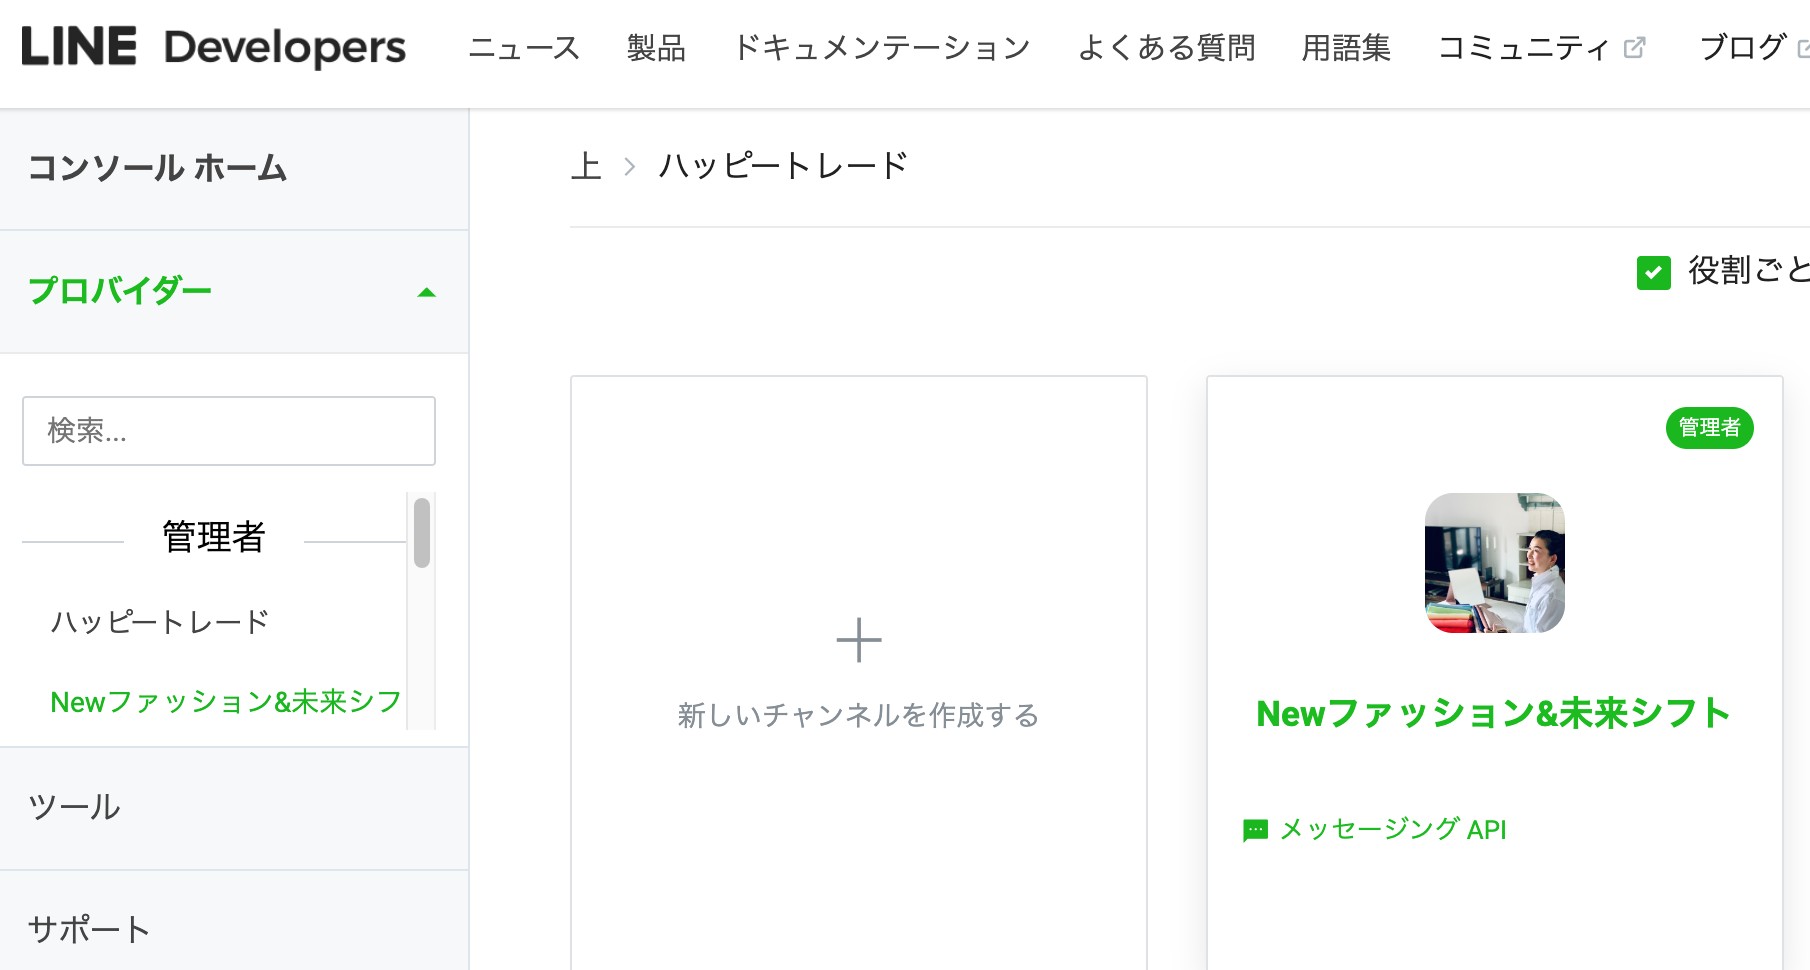Click the provider list scrollbar thumb
The image size is (1810, 970).
pyautogui.click(x=422, y=533)
